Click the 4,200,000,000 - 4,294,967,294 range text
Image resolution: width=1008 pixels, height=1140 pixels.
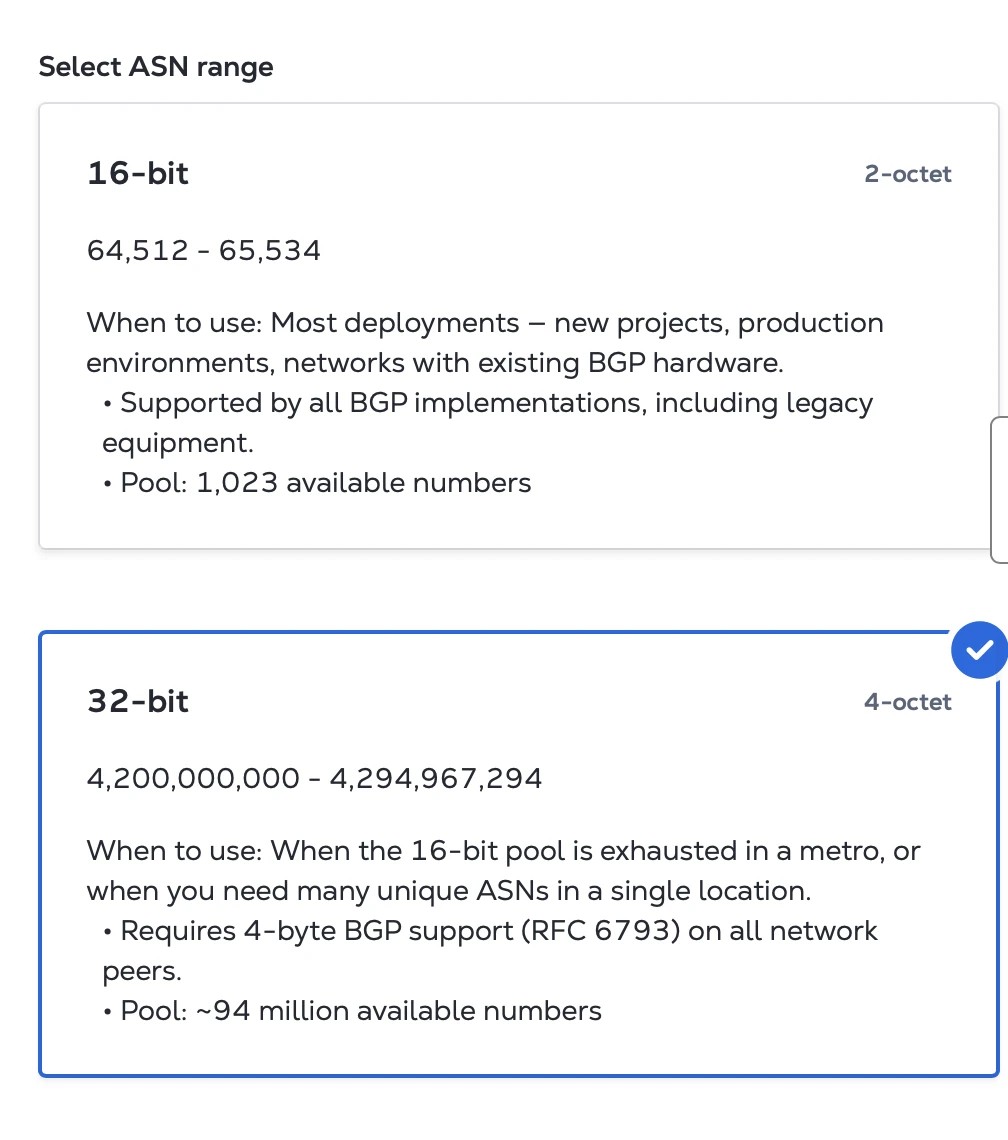click(314, 779)
